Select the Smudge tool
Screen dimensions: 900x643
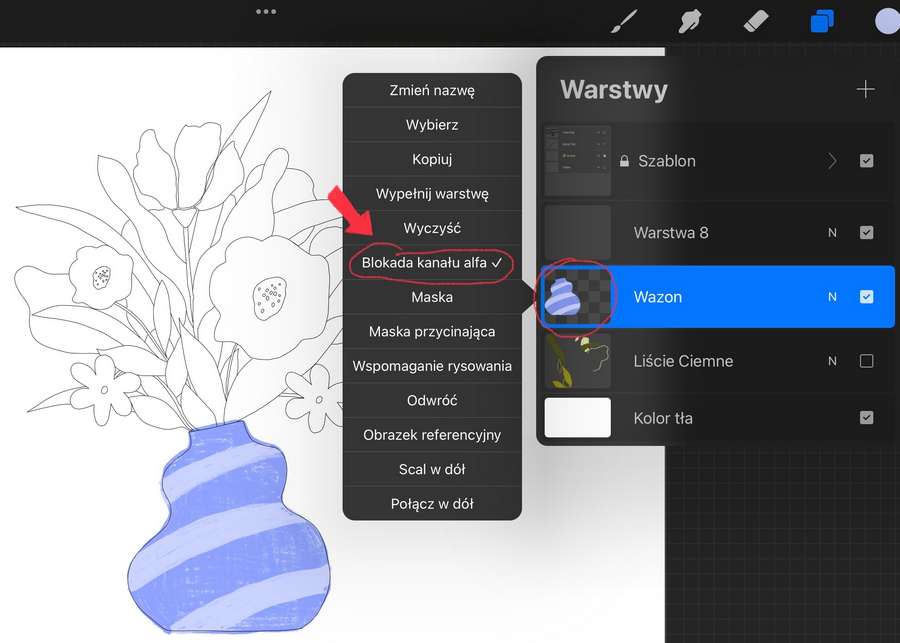[x=689, y=22]
